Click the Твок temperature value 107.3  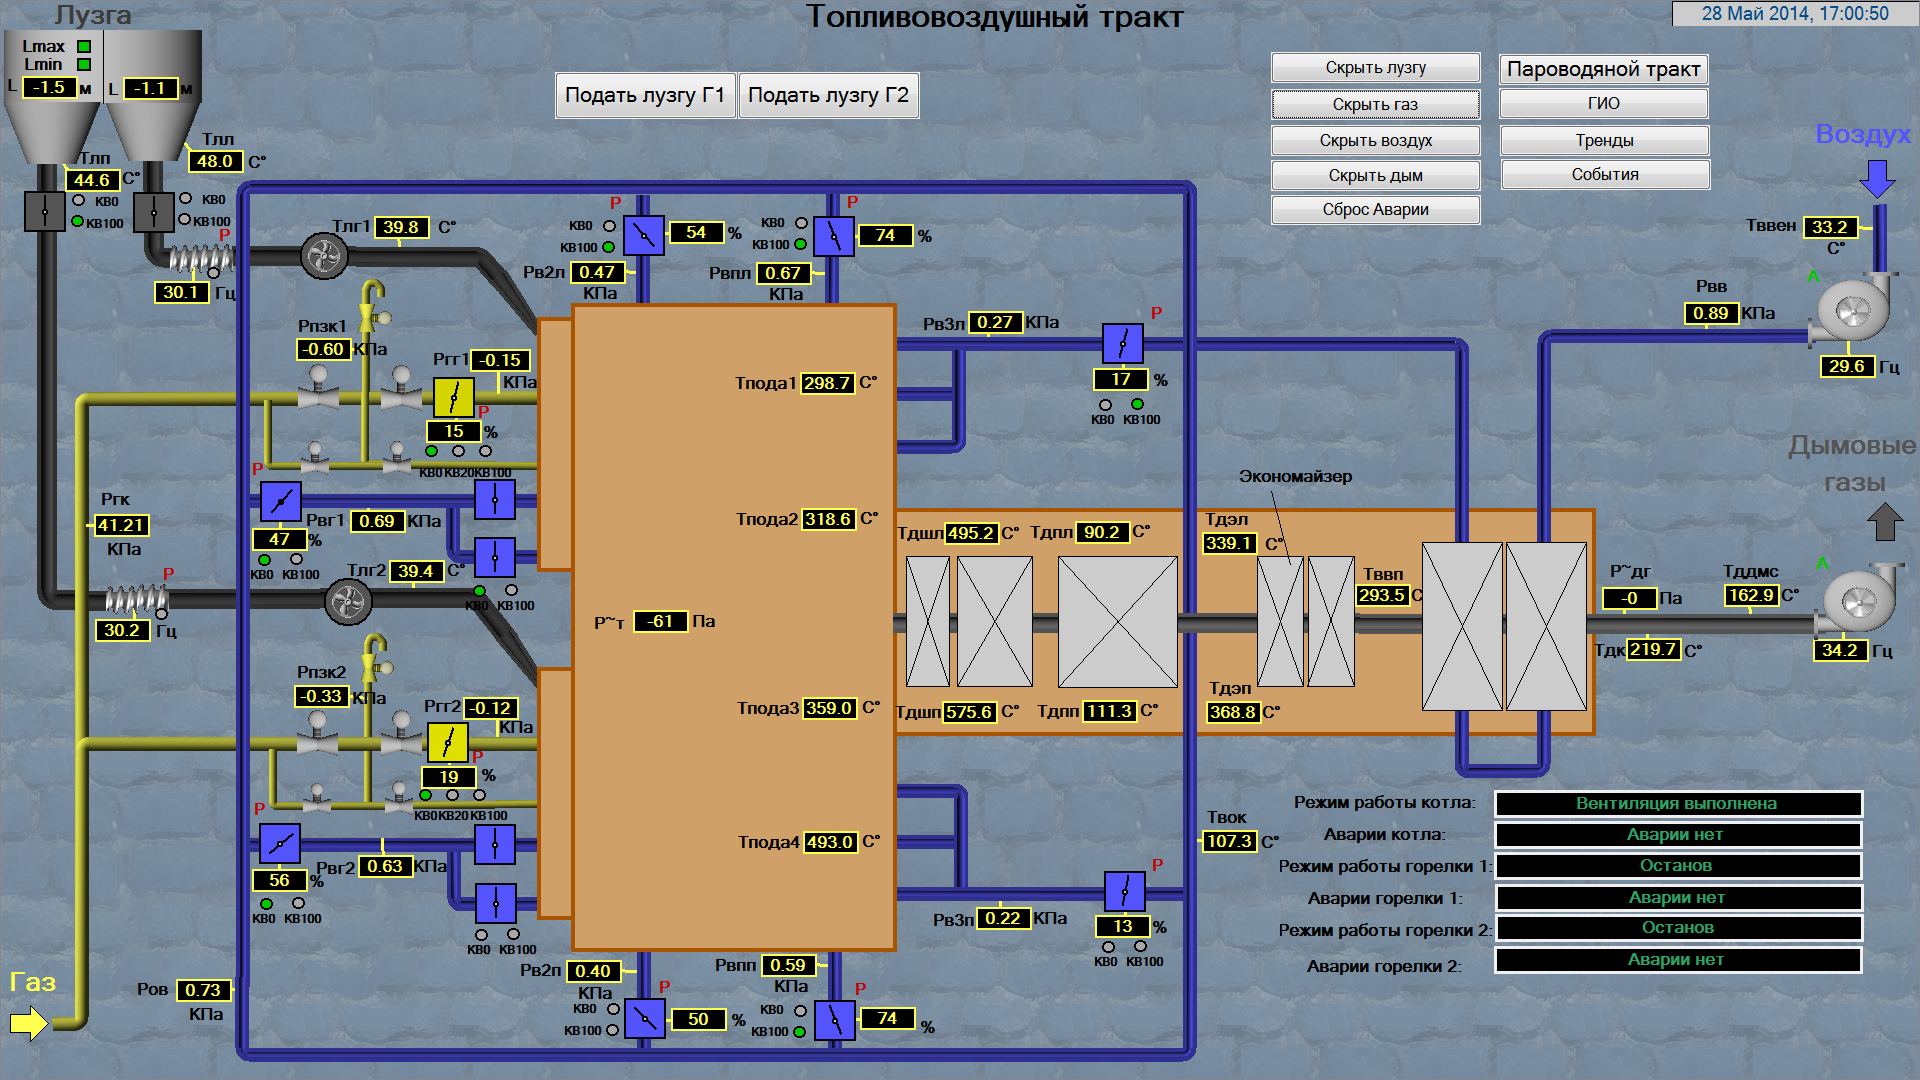coord(1229,841)
